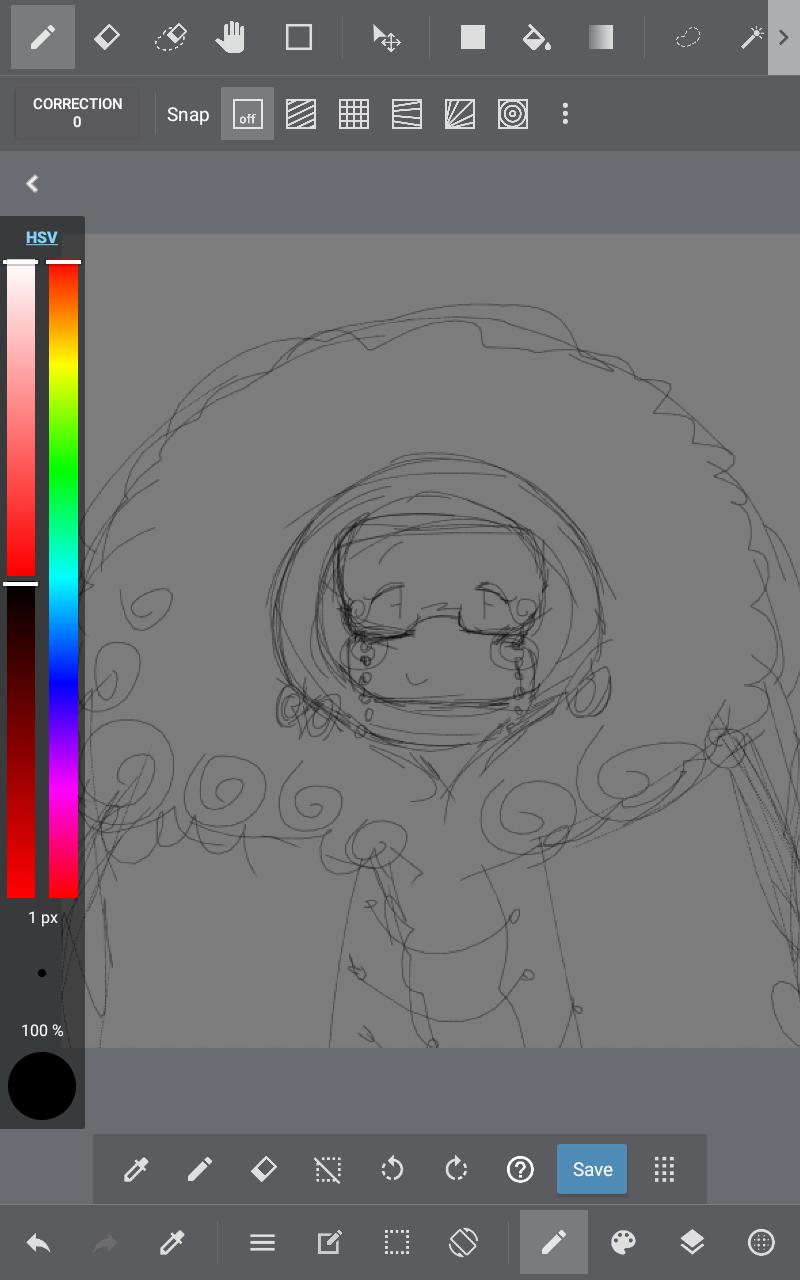Enable parallel lines snap
The width and height of the screenshot is (800, 1280).
coord(301,114)
